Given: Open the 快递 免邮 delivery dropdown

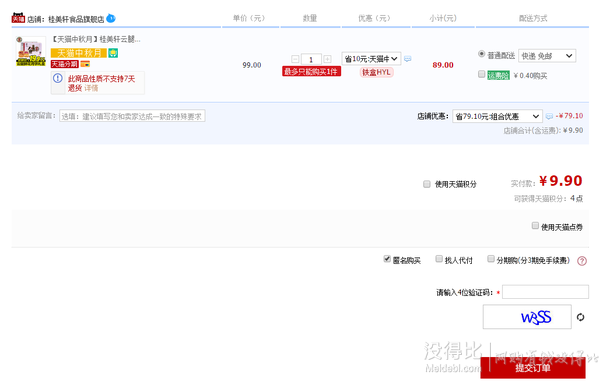Looking at the screenshot, I should point(547,56).
